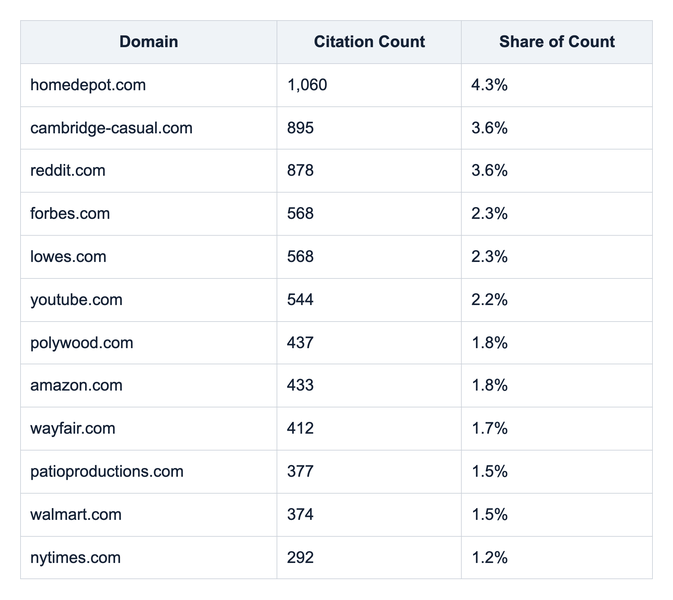Select the 4.3% share value
The height and width of the screenshot is (600, 673).
point(489,85)
